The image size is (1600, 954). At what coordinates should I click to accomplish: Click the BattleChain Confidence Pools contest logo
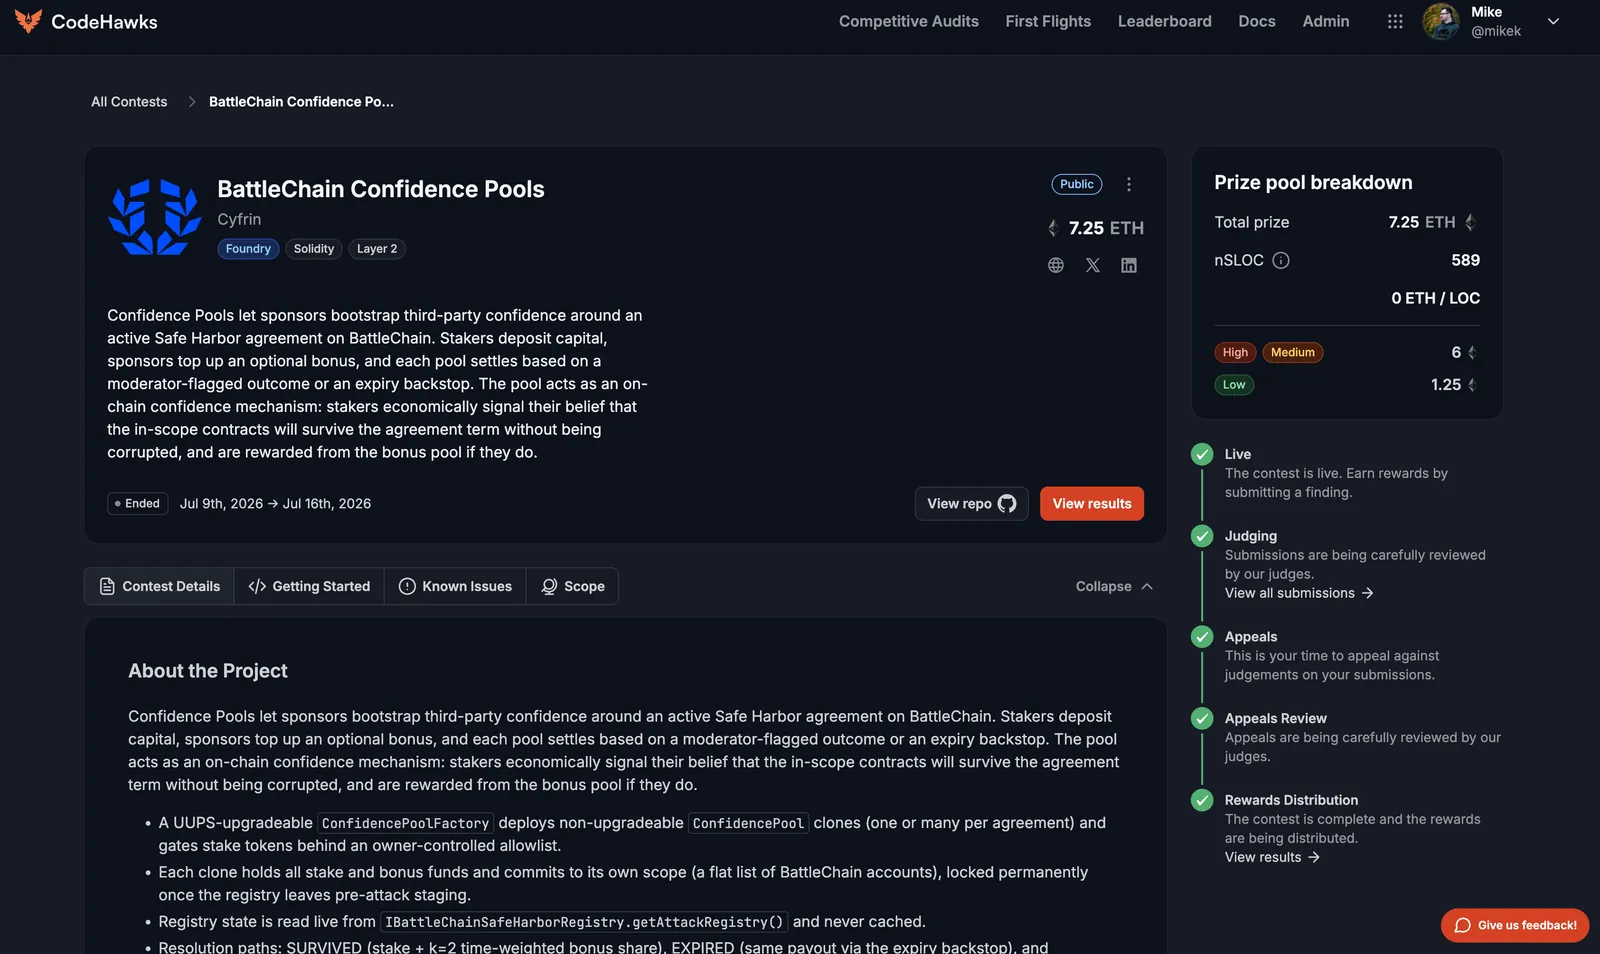(x=155, y=217)
